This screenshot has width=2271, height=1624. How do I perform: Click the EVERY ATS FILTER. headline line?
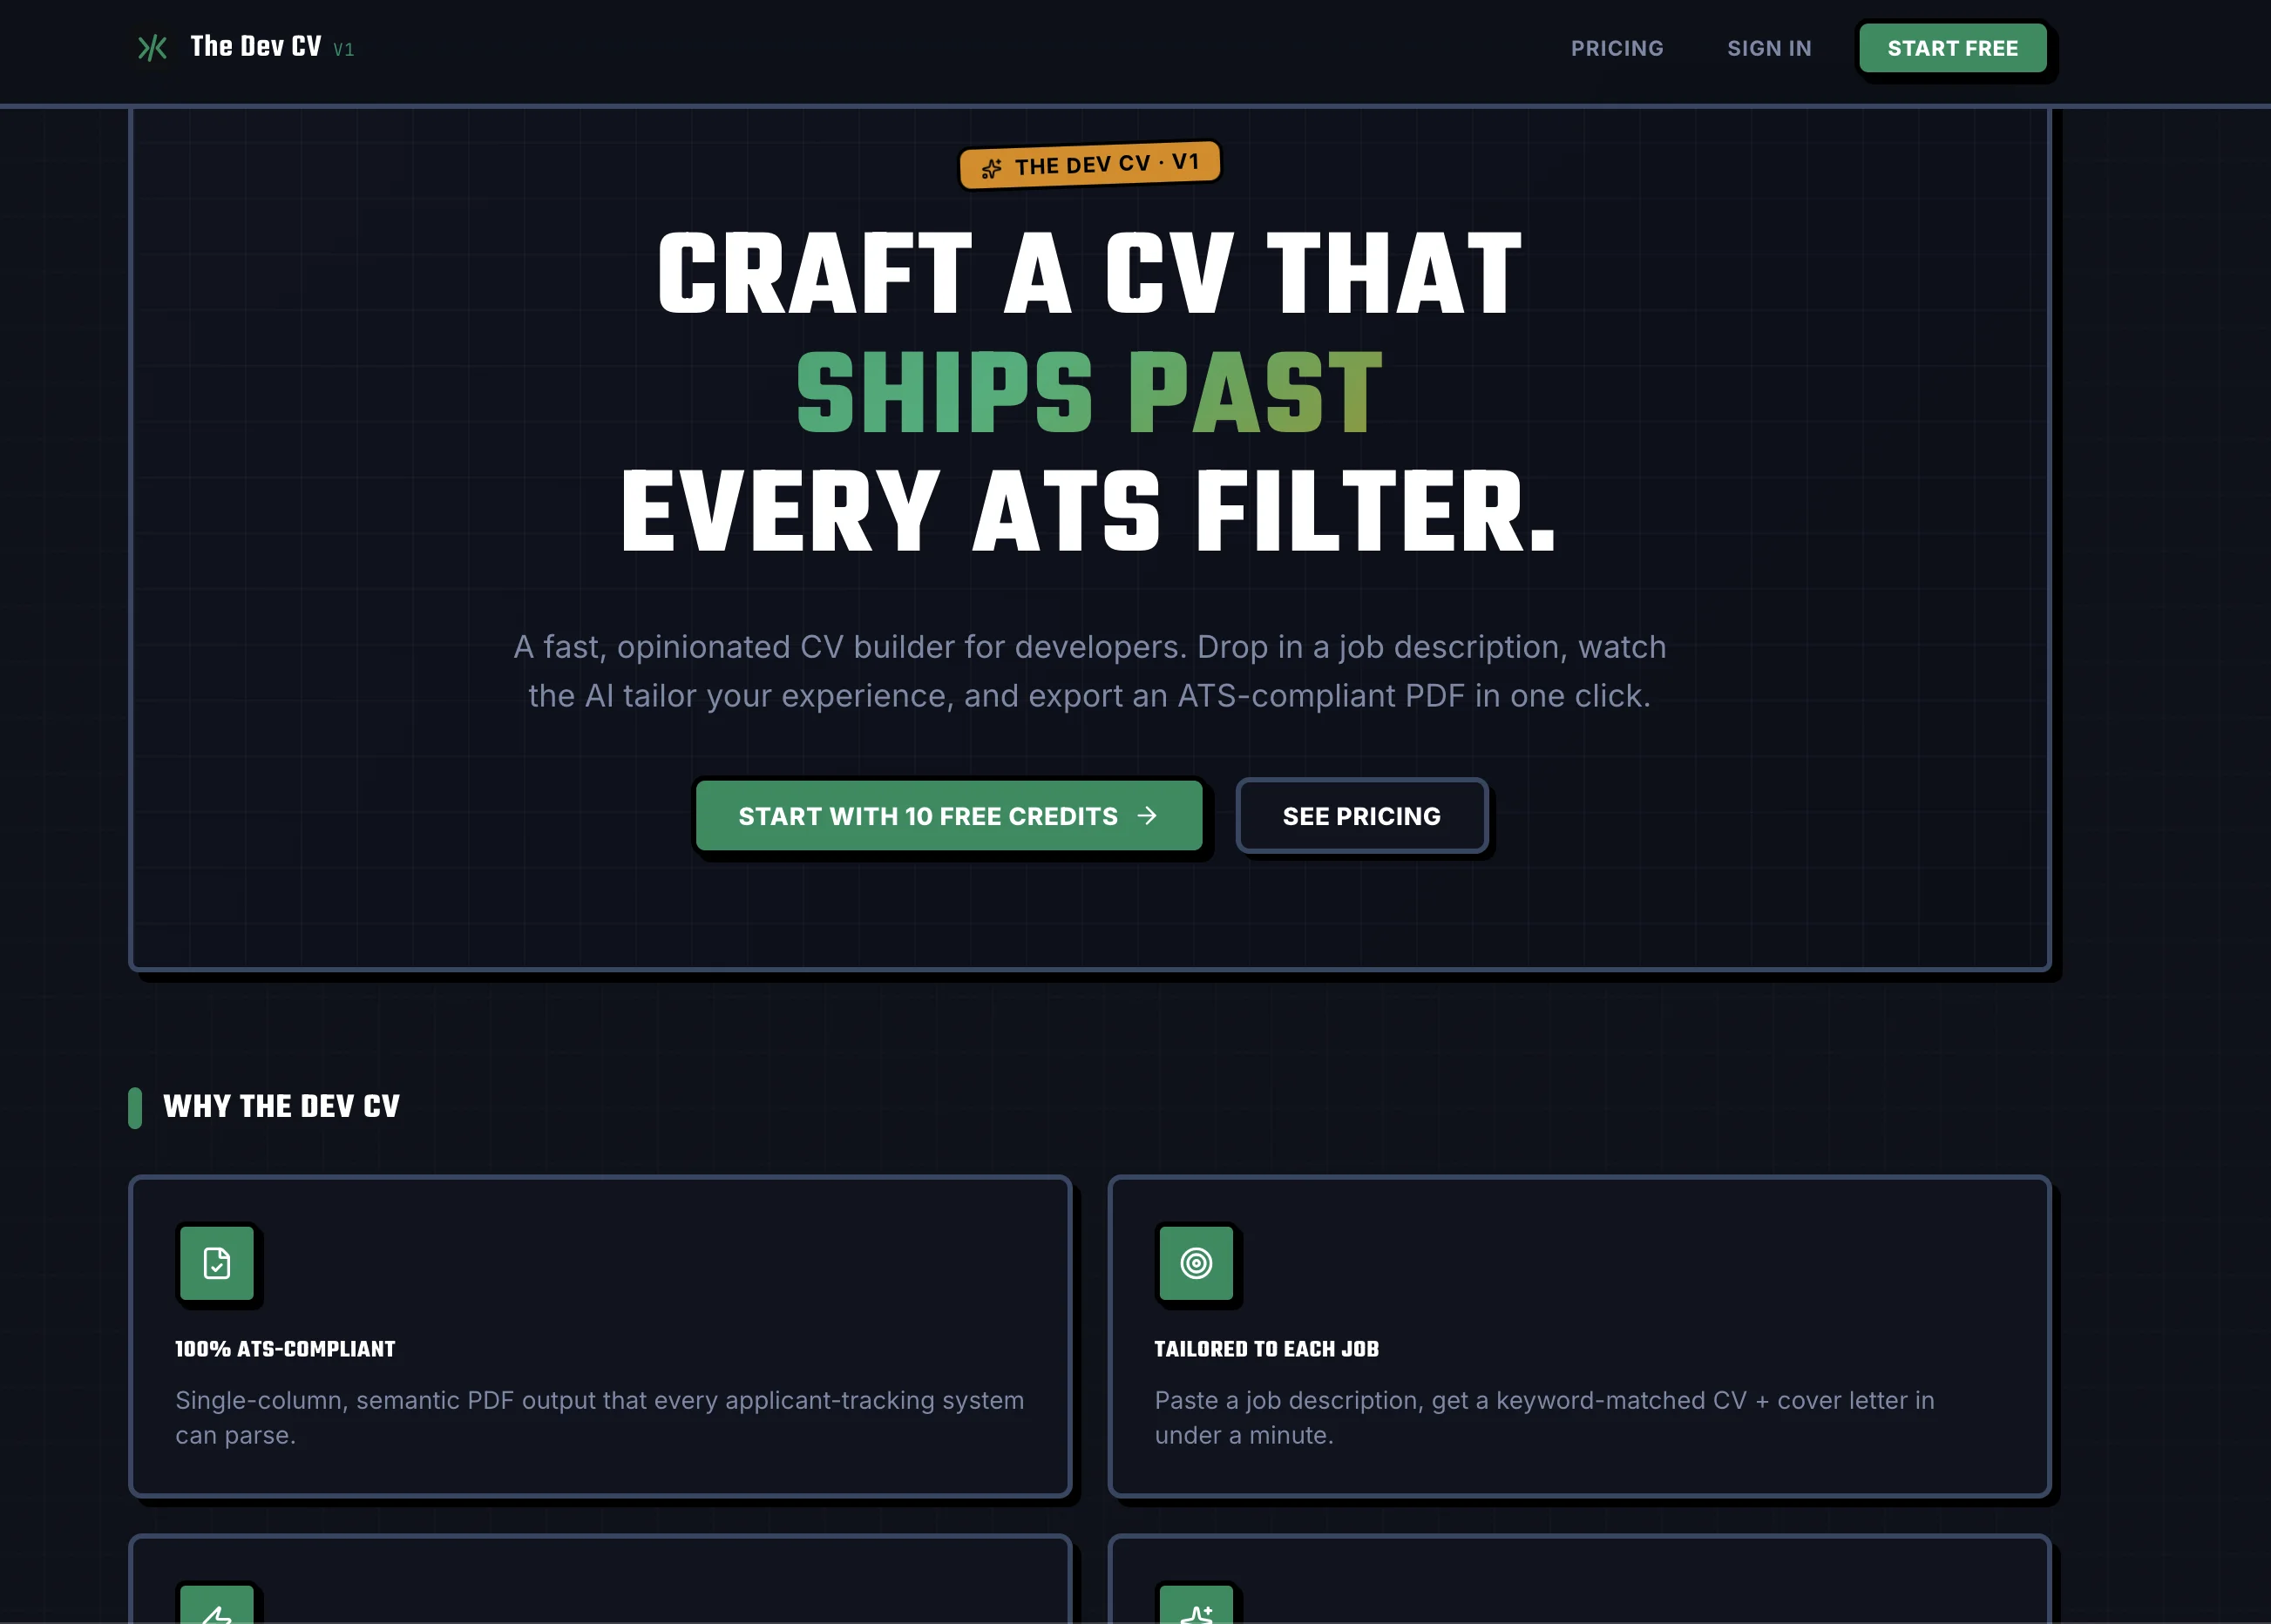1089,511
